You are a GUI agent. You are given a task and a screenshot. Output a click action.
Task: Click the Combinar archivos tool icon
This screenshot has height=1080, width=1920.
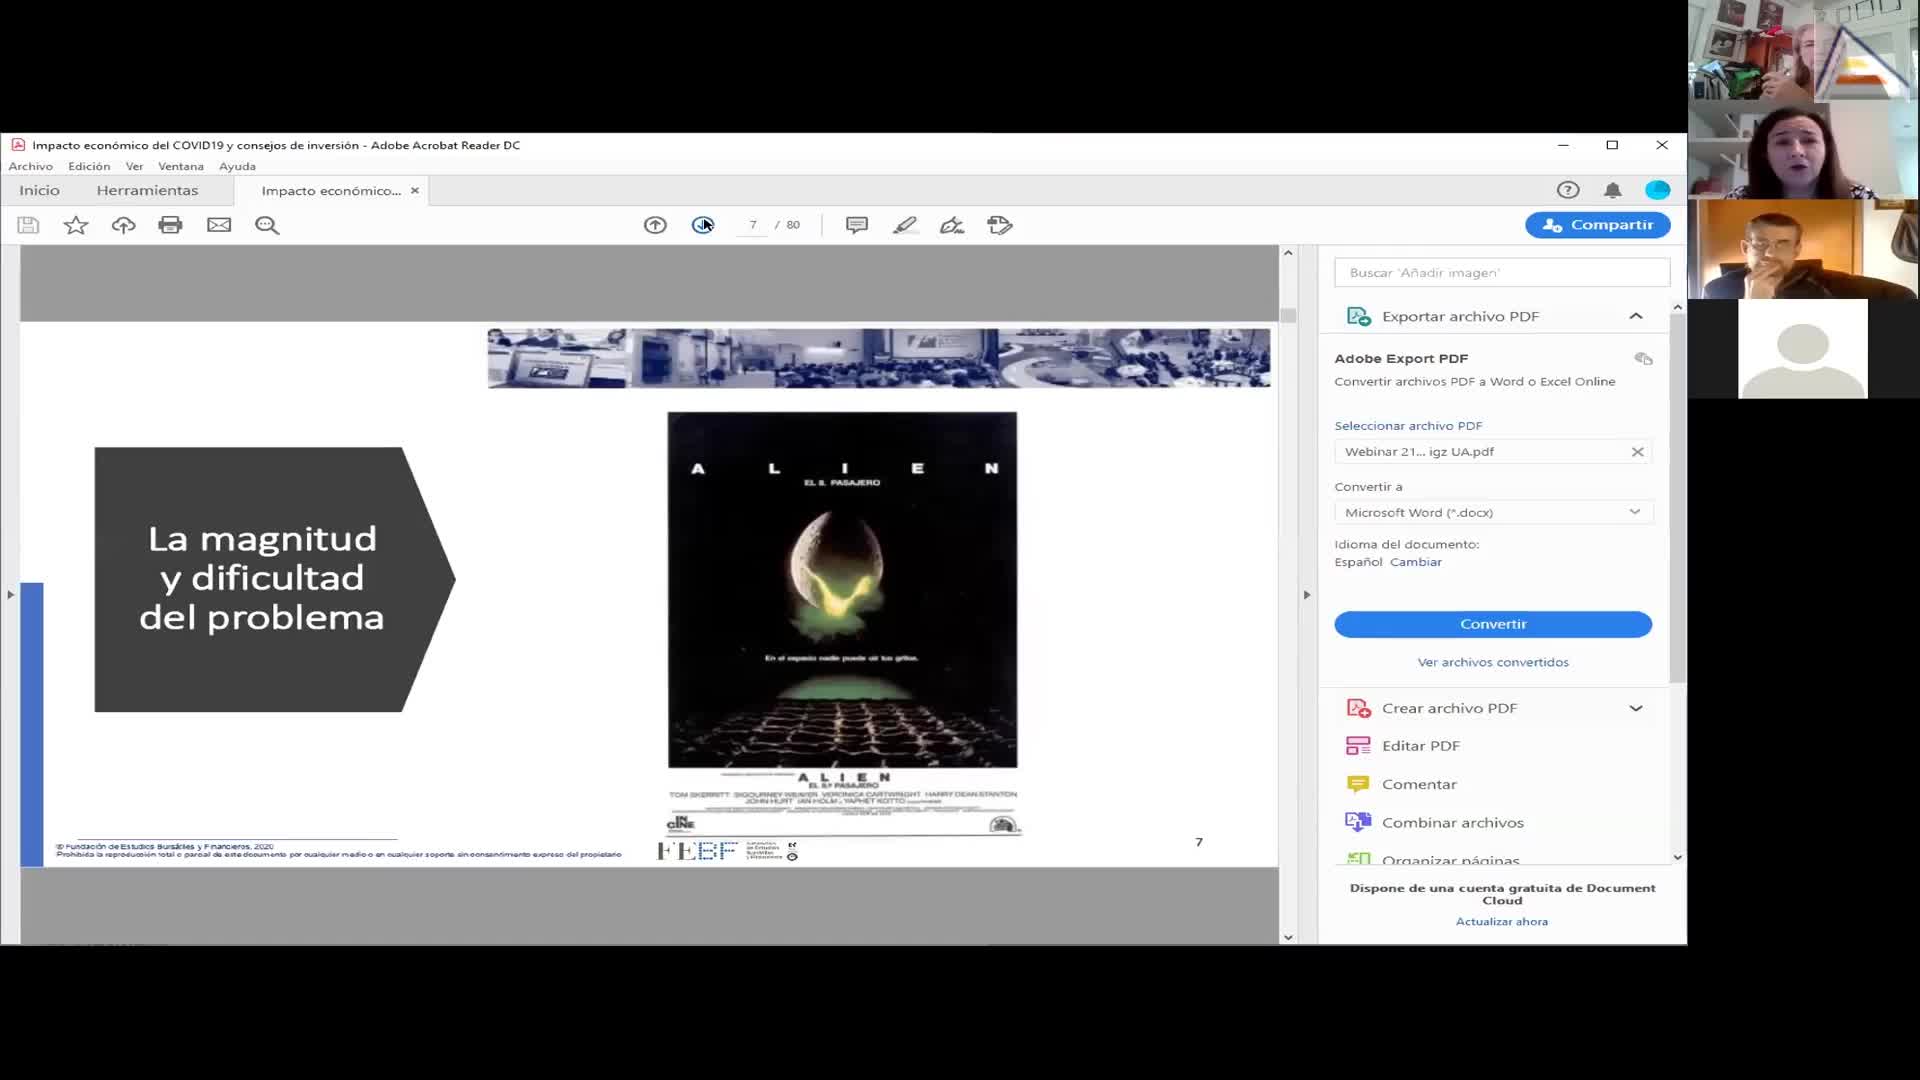point(1358,822)
